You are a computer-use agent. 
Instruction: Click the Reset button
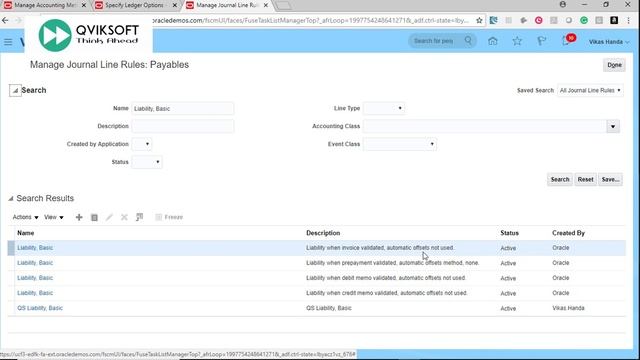click(x=585, y=179)
